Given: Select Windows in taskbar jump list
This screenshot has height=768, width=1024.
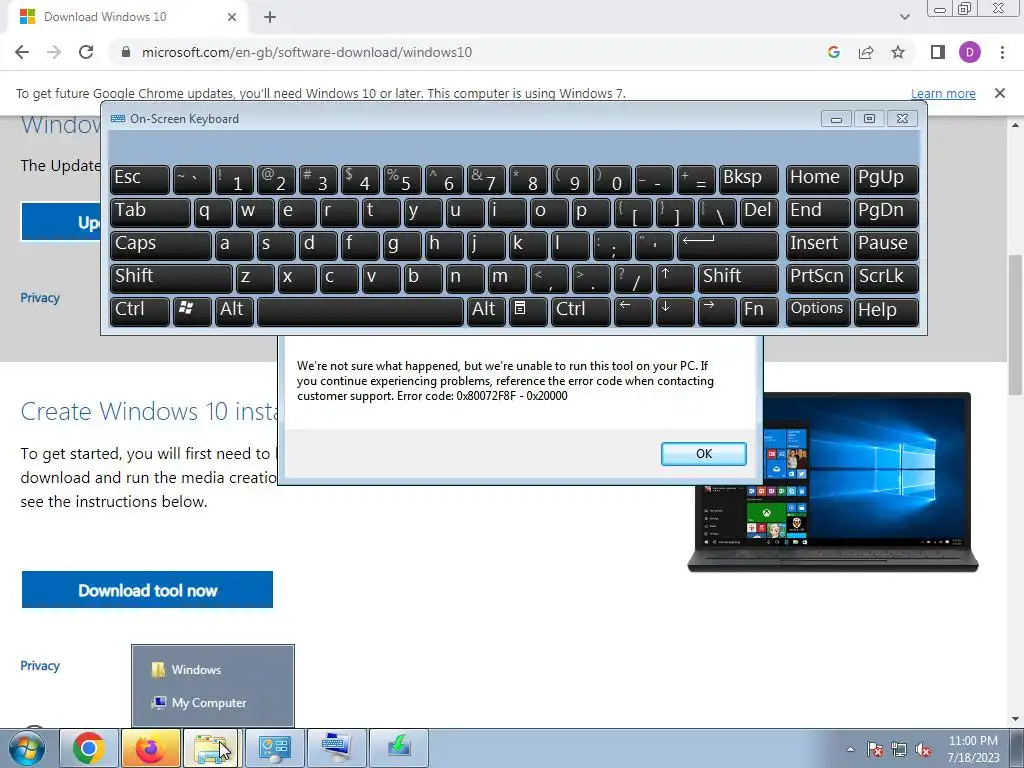Looking at the screenshot, I should pyautogui.click(x=213, y=670).
